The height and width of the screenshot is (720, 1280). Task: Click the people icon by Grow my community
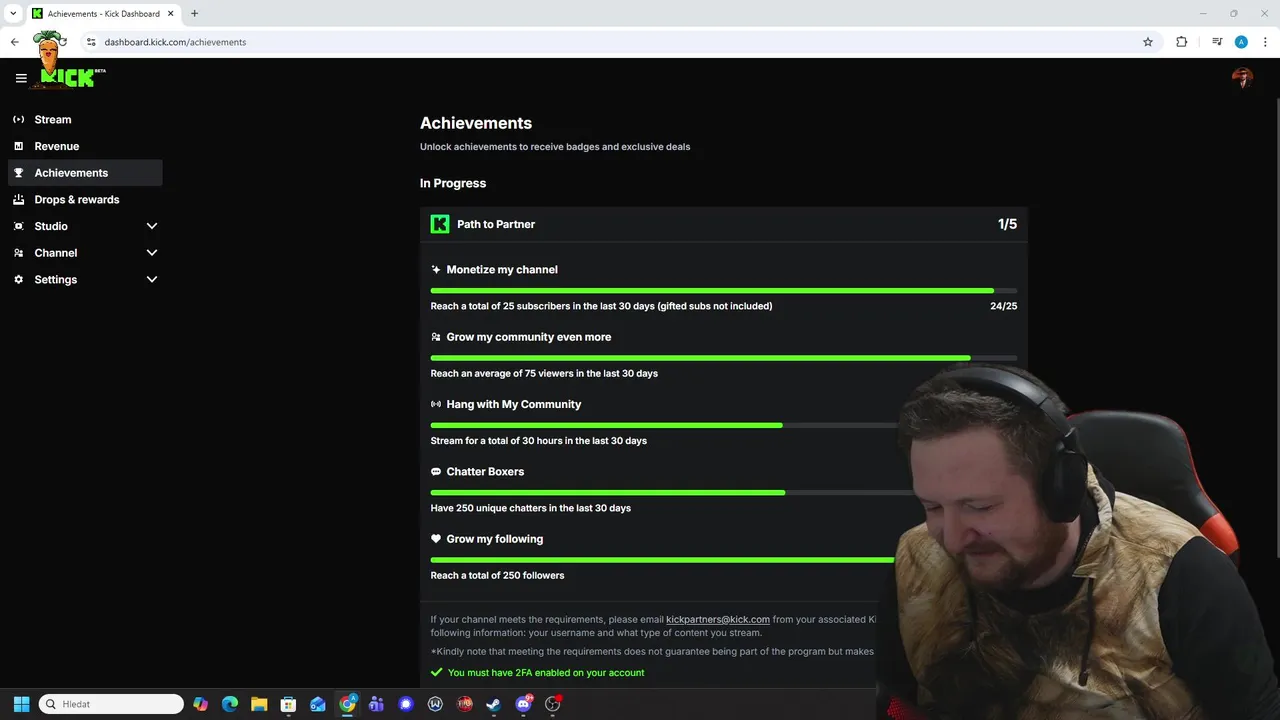tap(436, 337)
